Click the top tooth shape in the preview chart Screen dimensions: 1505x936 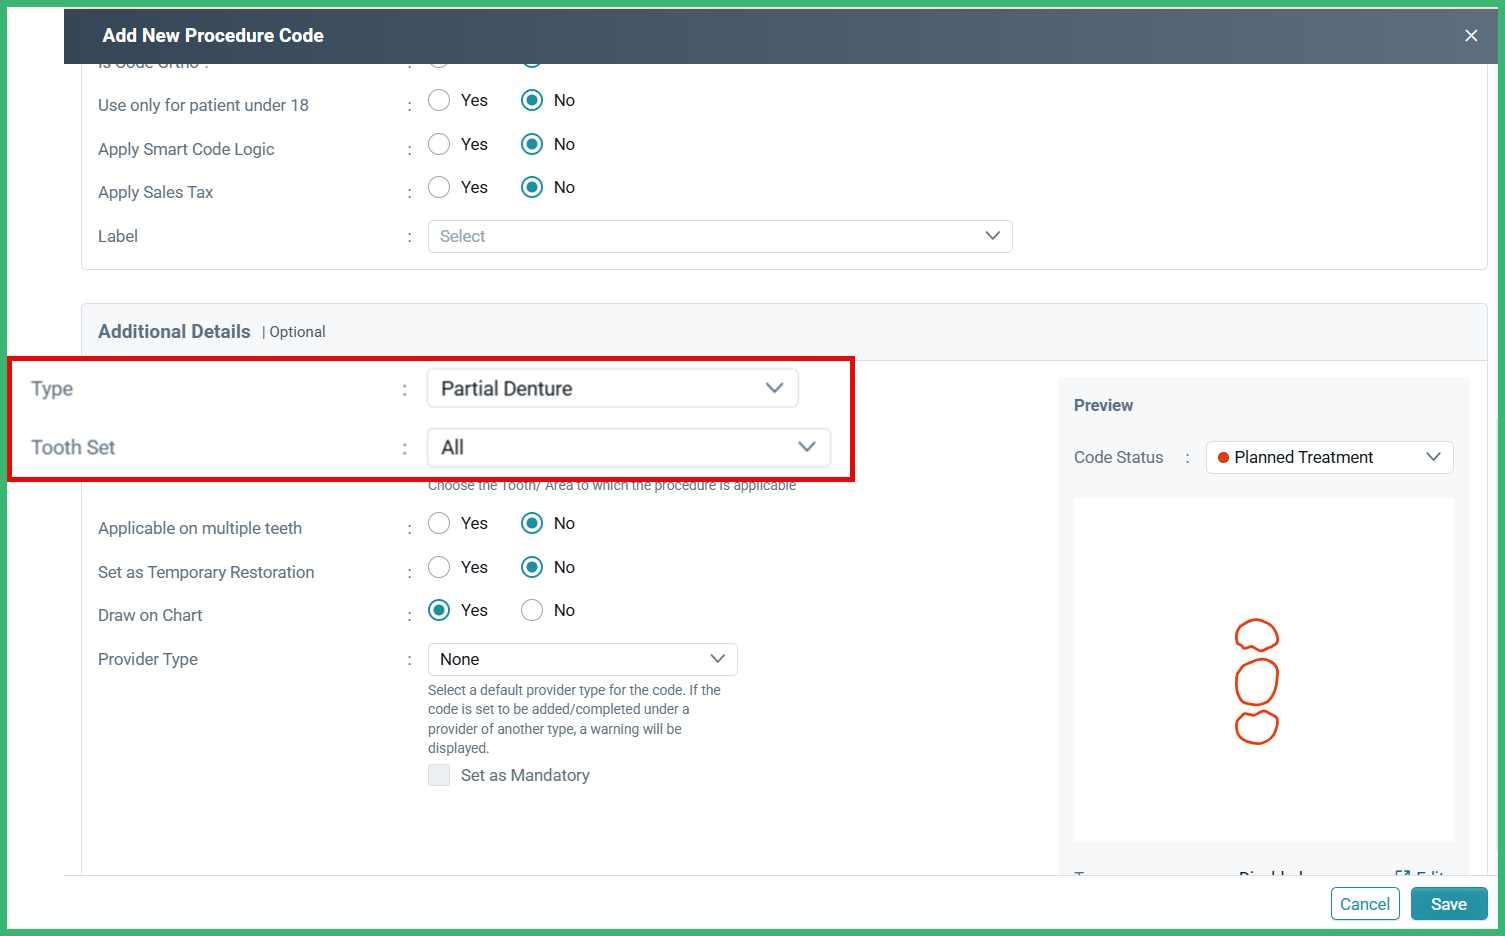[1257, 635]
